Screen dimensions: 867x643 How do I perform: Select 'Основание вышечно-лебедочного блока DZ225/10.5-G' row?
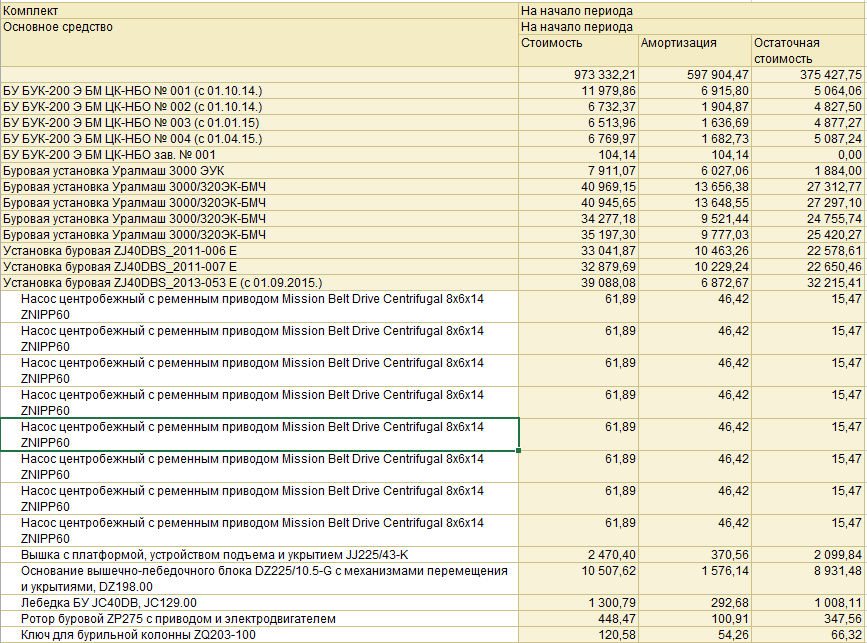coord(259,579)
